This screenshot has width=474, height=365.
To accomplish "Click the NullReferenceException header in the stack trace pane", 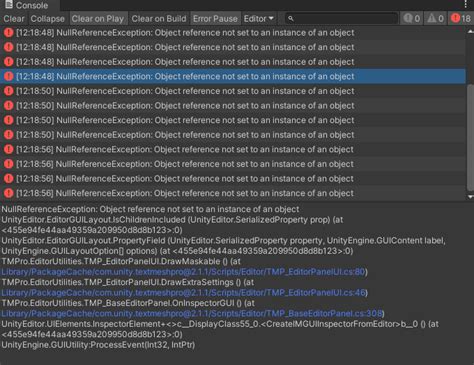I will coord(150,209).
